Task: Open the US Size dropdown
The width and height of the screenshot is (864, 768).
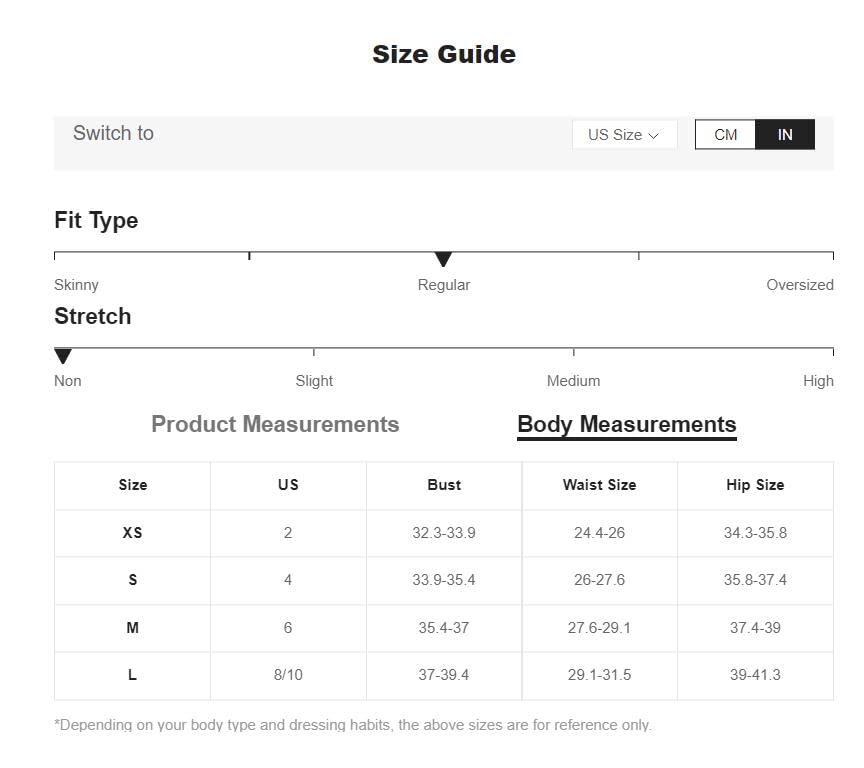Action: 624,134
